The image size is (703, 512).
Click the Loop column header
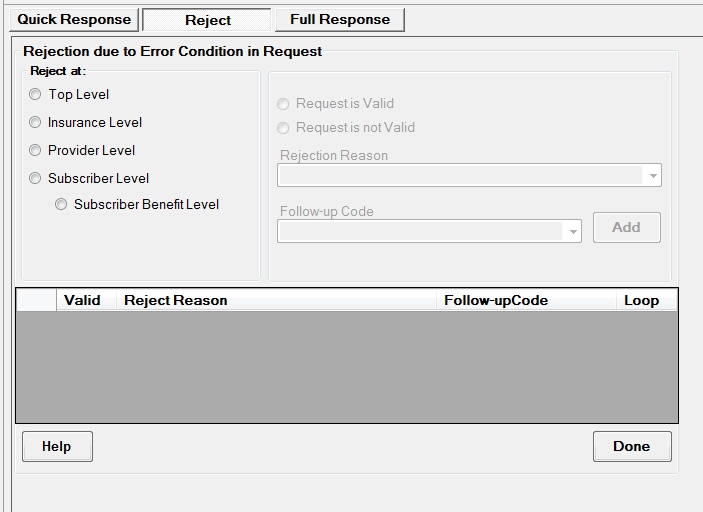pos(641,300)
